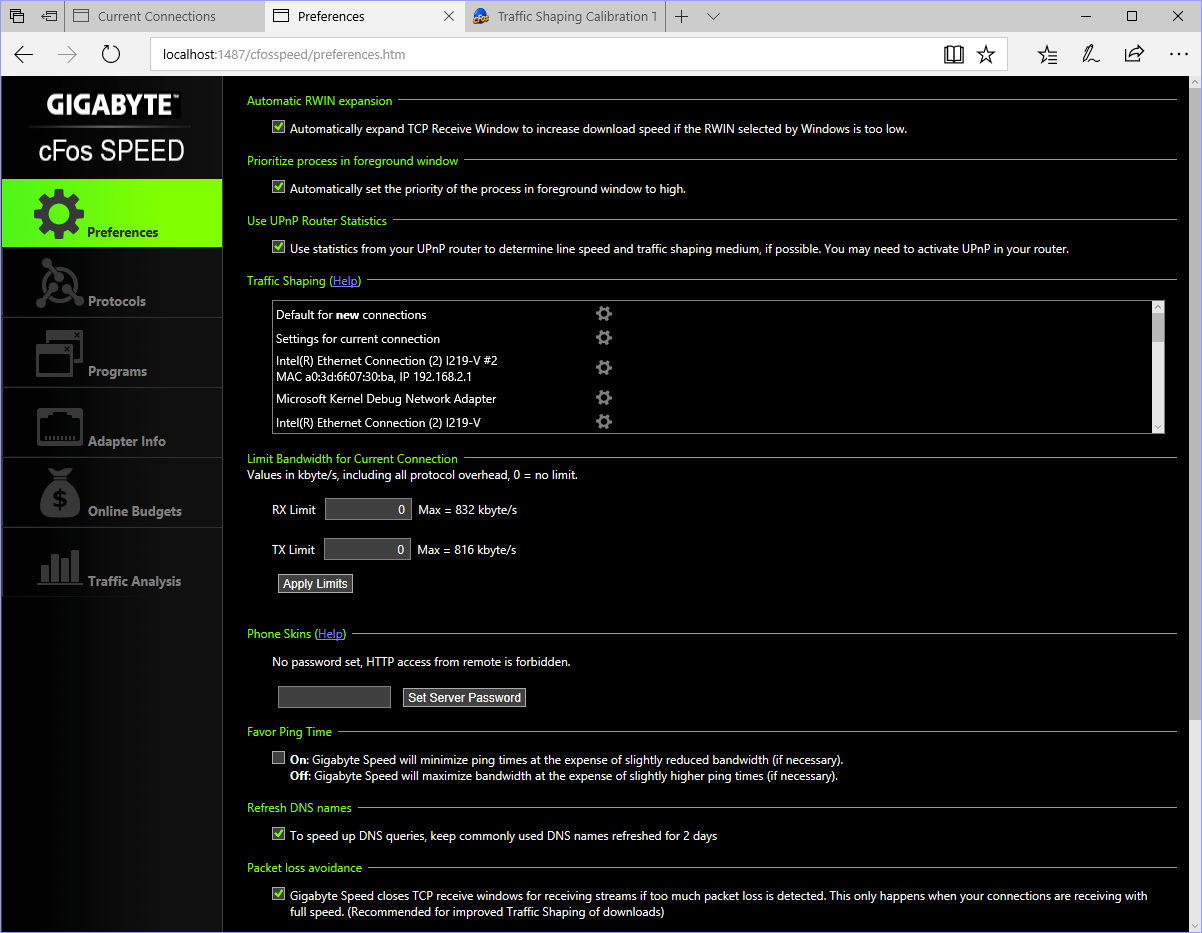
Task: Share this page
Action: point(1134,55)
